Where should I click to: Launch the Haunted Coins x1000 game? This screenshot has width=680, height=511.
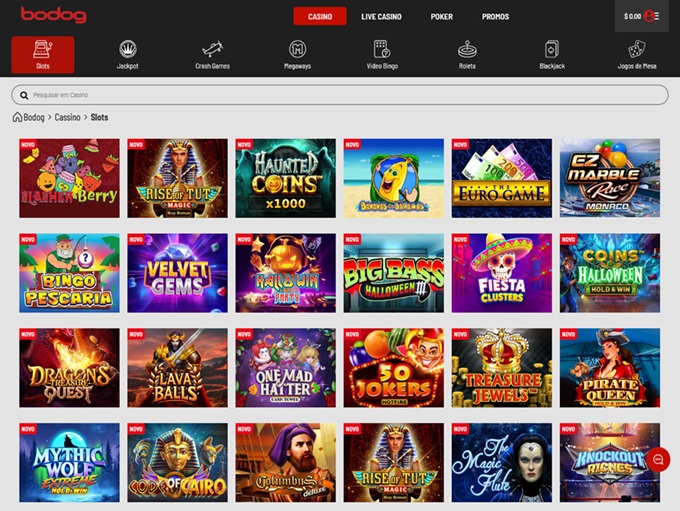click(285, 178)
